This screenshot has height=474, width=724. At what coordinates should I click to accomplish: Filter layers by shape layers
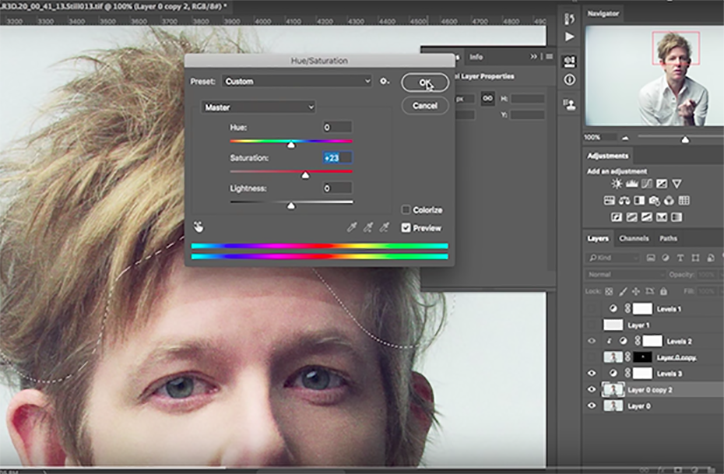click(x=695, y=258)
